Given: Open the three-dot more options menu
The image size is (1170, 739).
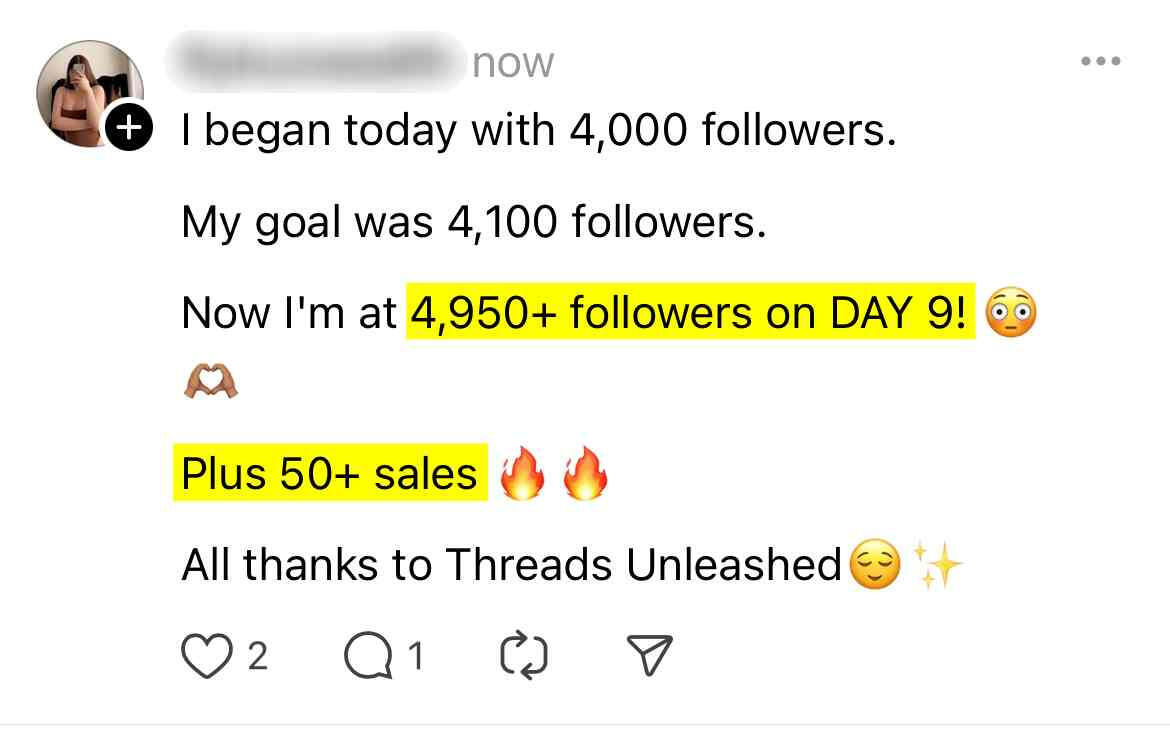Looking at the screenshot, I should click(x=1101, y=62).
